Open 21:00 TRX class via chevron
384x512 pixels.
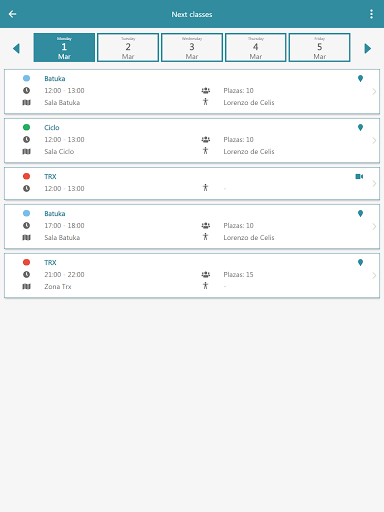pyautogui.click(x=374, y=276)
